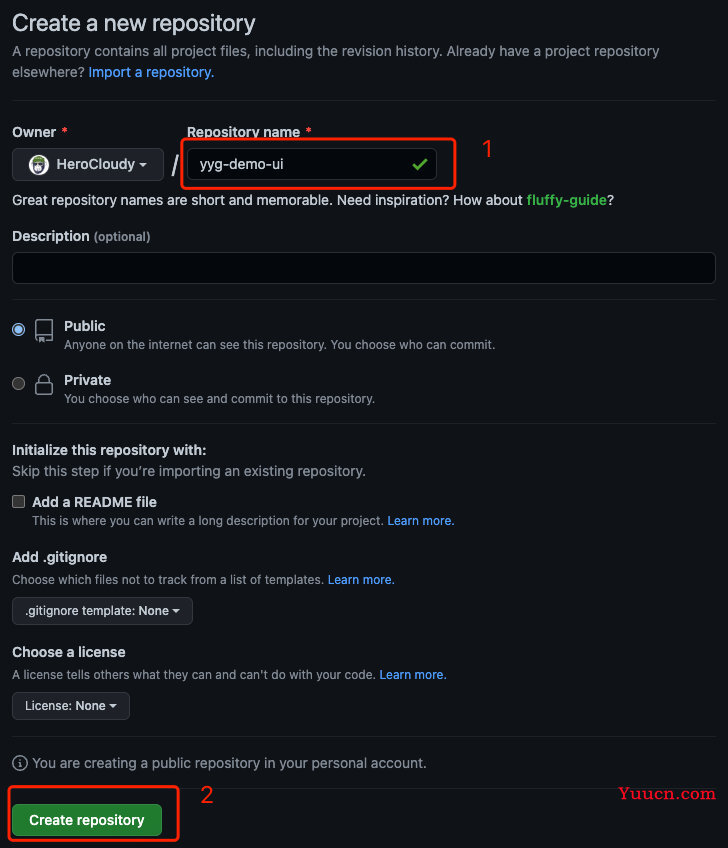Expand the .gitignore template dropdown
The image size is (728, 848).
click(102, 611)
